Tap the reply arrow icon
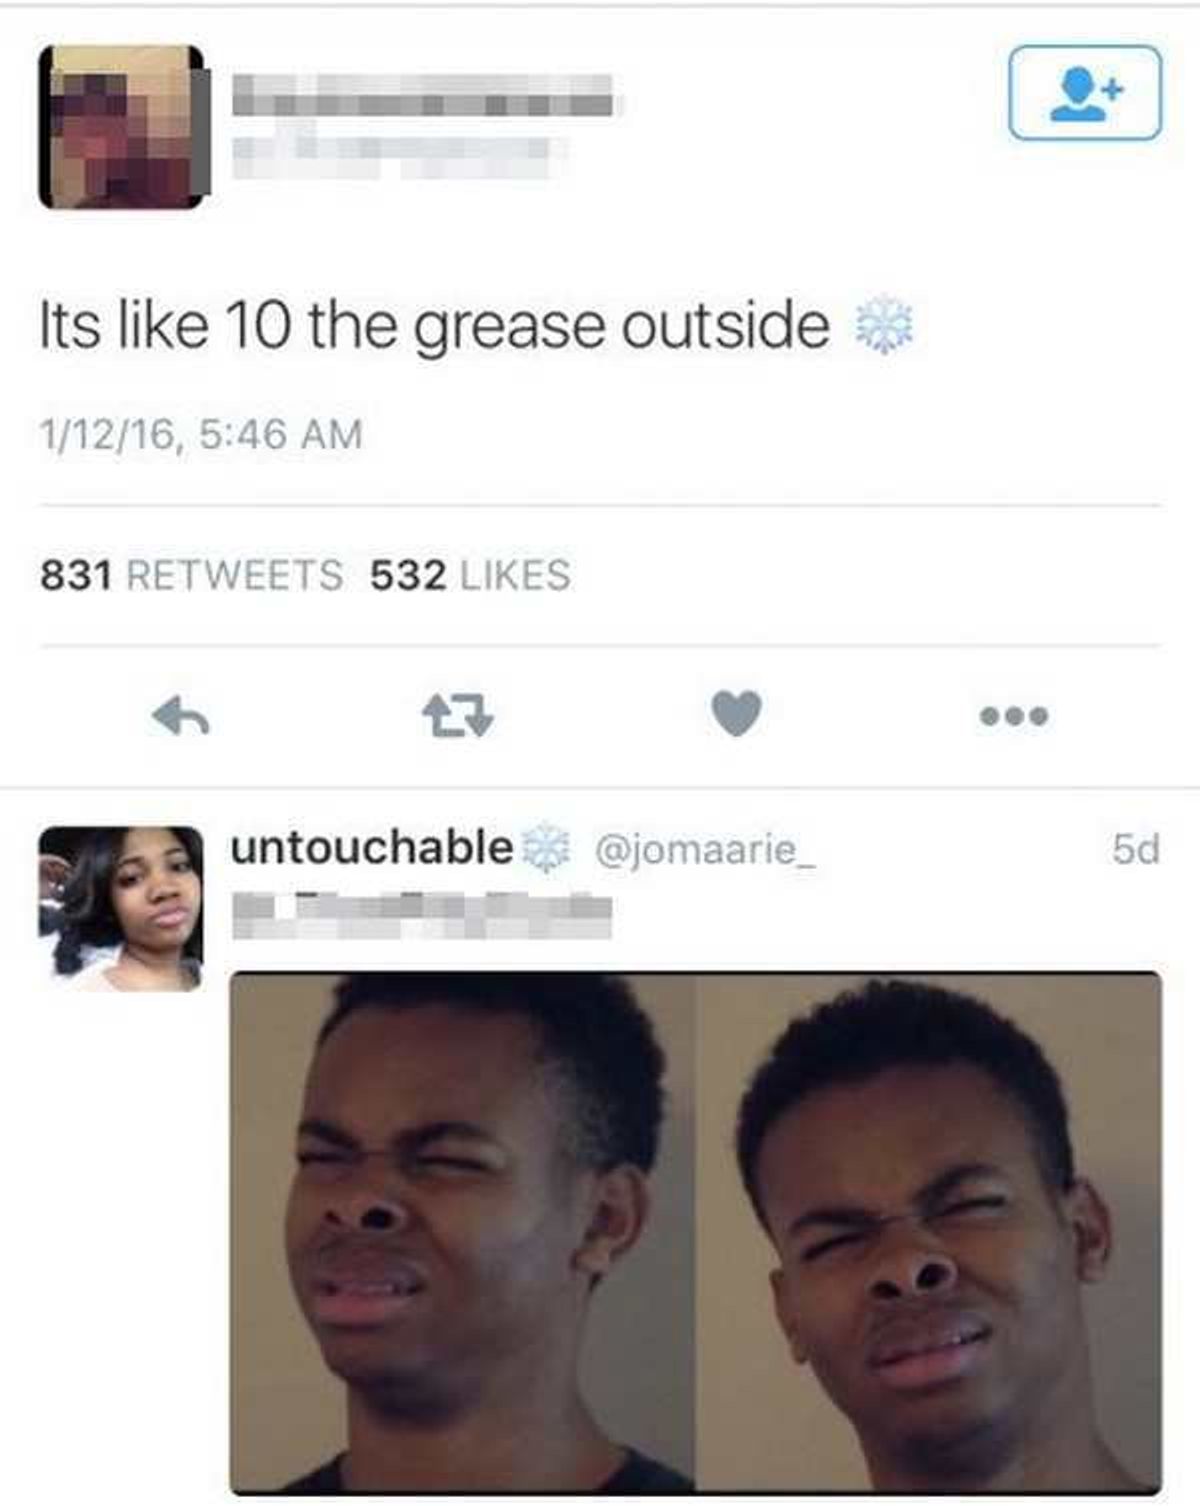The height and width of the screenshot is (1506, 1200). pyautogui.click(x=181, y=716)
